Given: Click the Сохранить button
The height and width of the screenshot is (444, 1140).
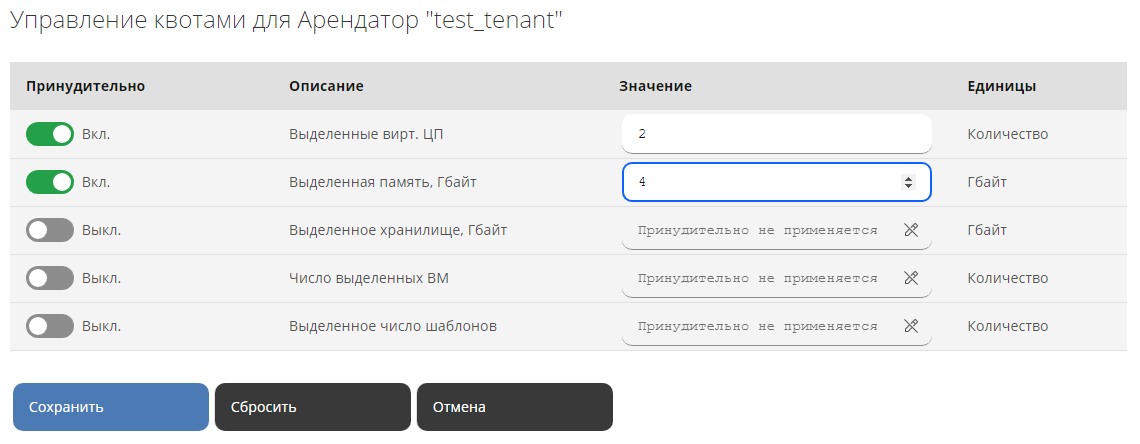Looking at the screenshot, I should point(111,407).
